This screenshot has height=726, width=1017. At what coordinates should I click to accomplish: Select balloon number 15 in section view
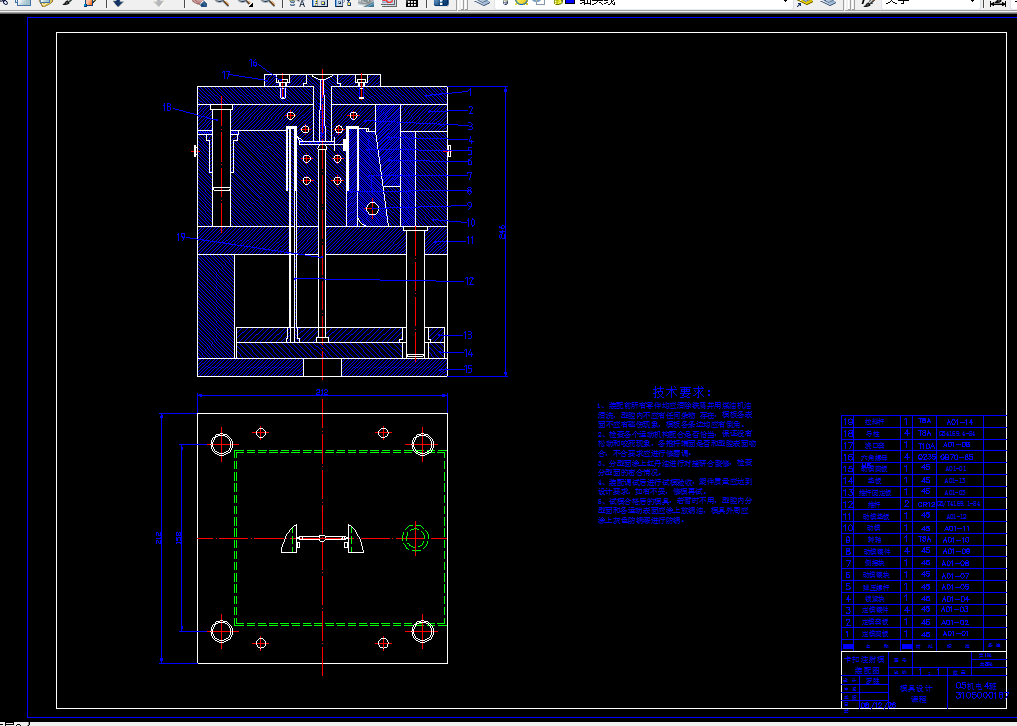(468, 369)
